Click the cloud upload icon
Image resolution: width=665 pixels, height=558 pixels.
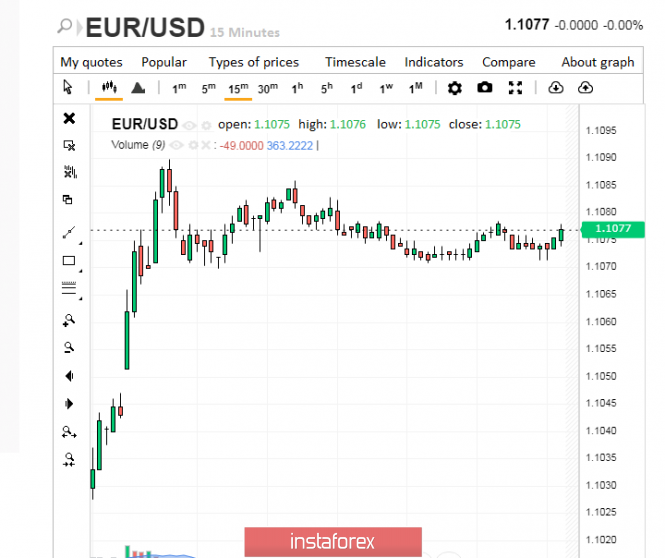[585, 88]
